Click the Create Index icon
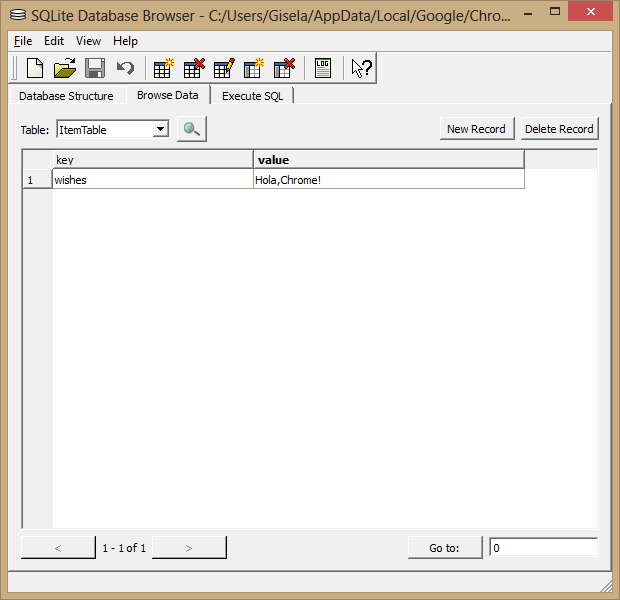This screenshot has height=600, width=620. pos(253,68)
